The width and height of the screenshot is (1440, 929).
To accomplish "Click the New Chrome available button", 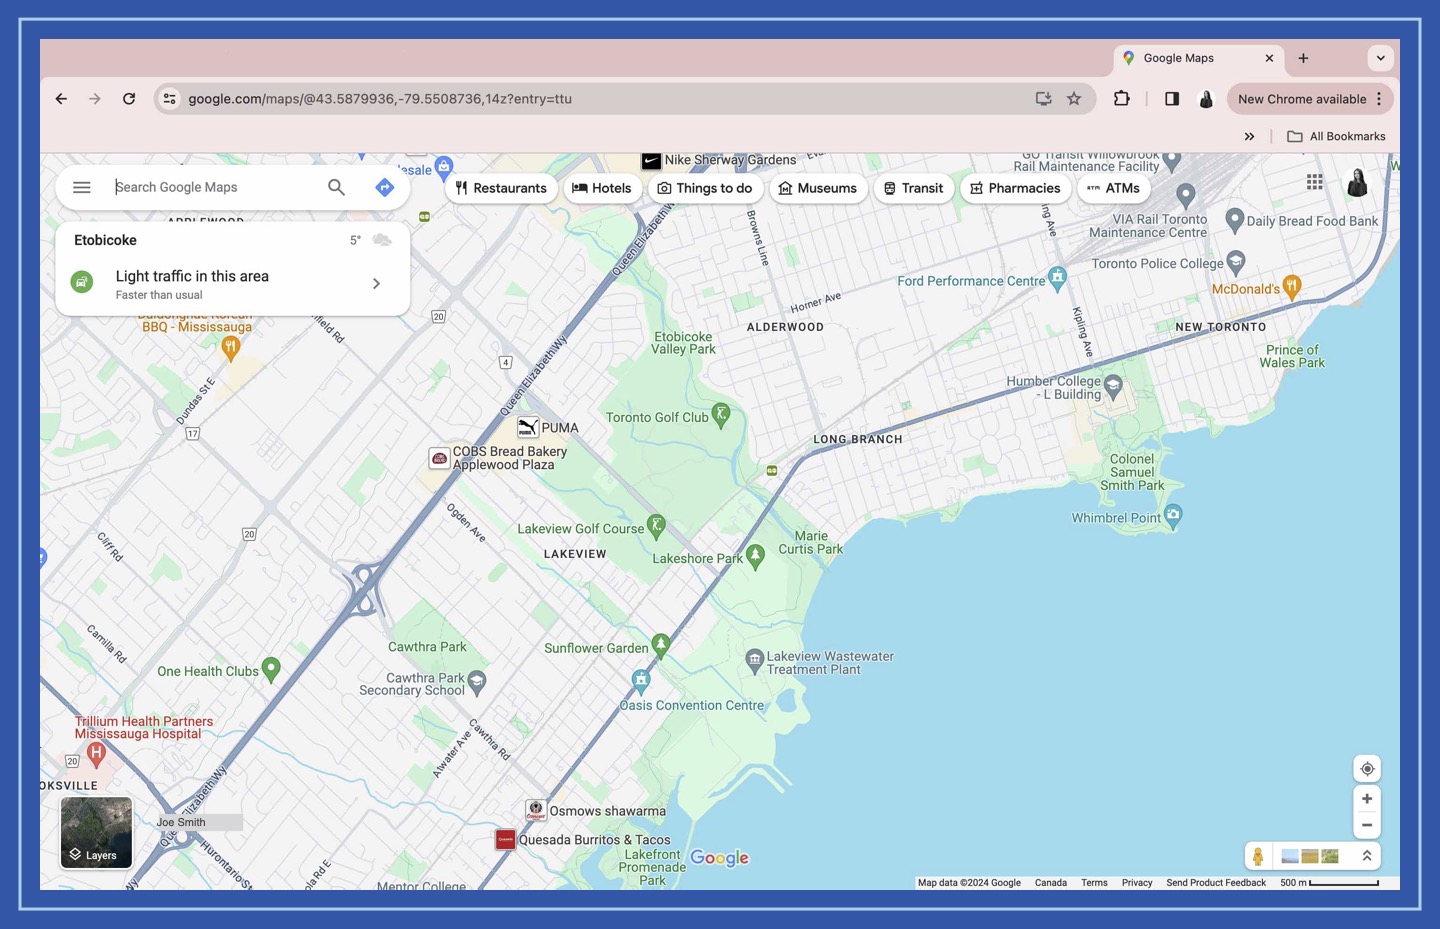I will click(1302, 99).
